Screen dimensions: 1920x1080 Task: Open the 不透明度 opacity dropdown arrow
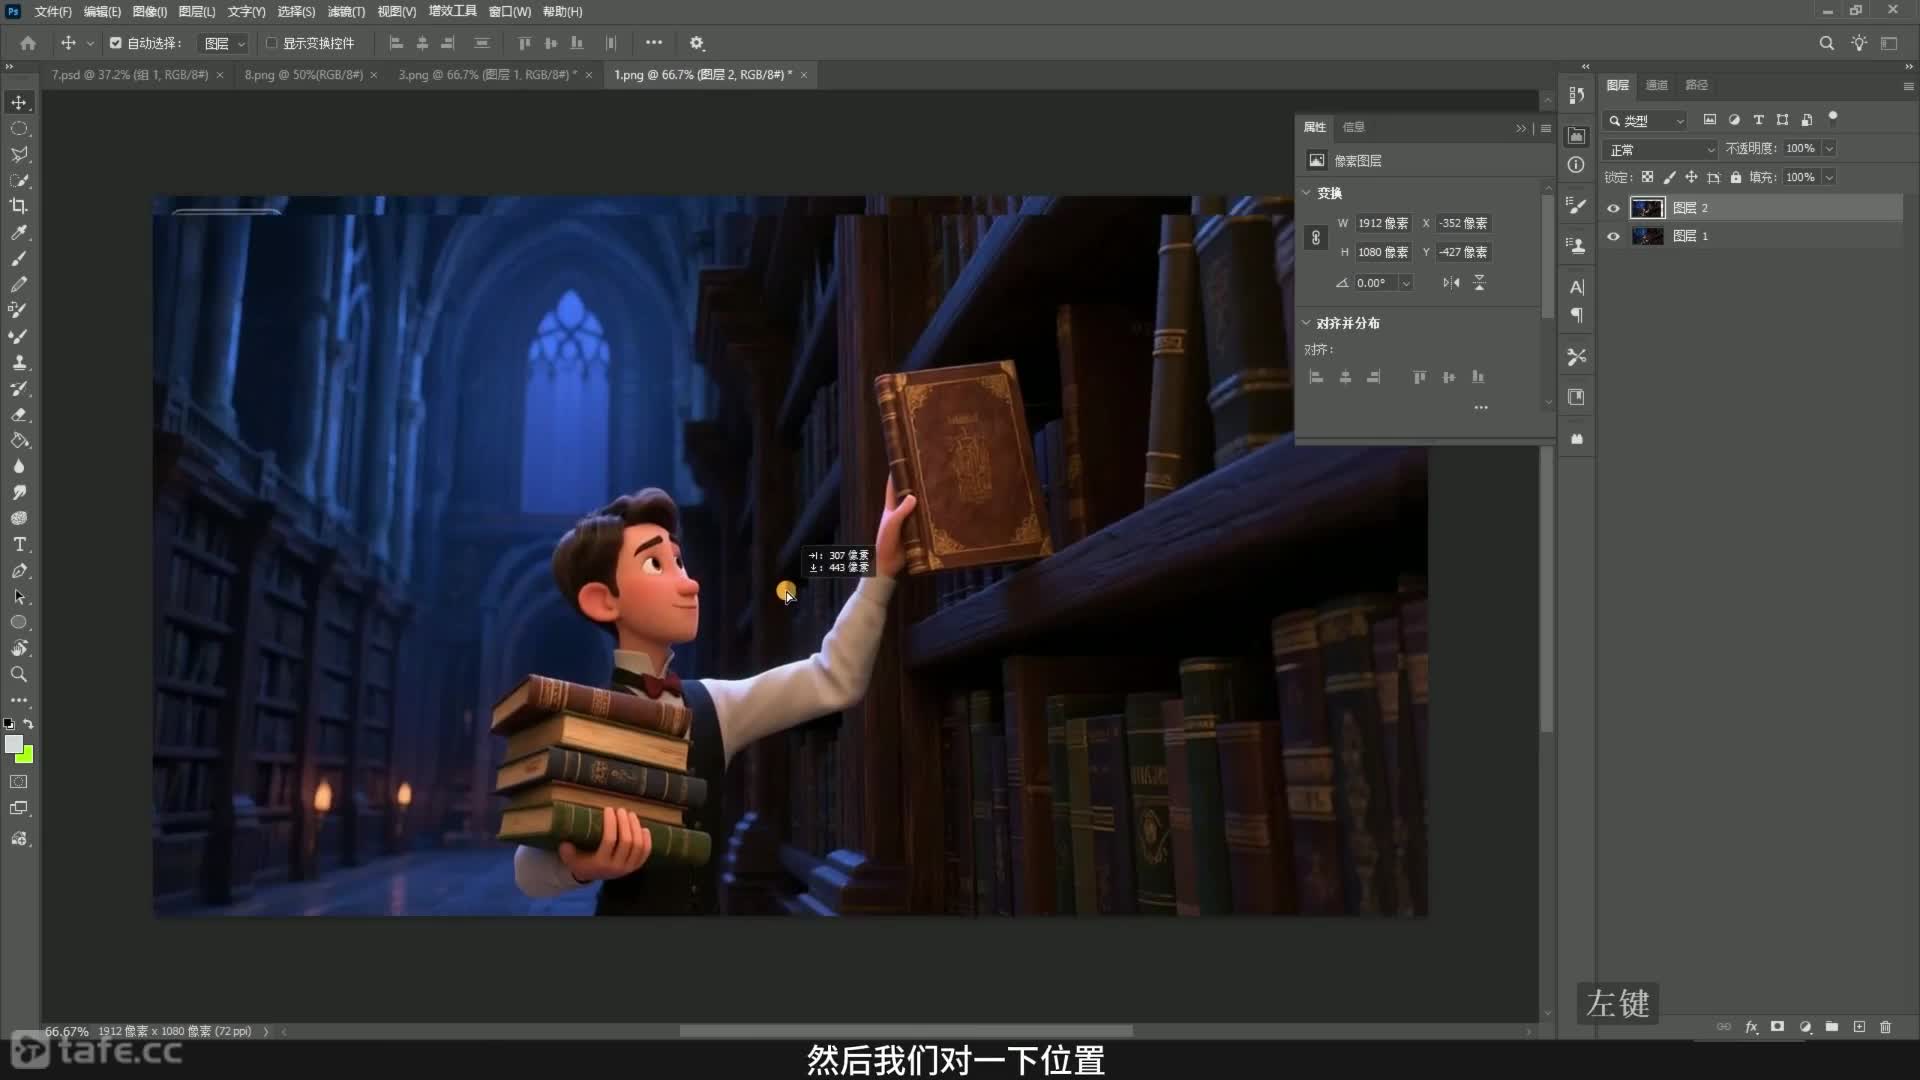click(x=1829, y=148)
